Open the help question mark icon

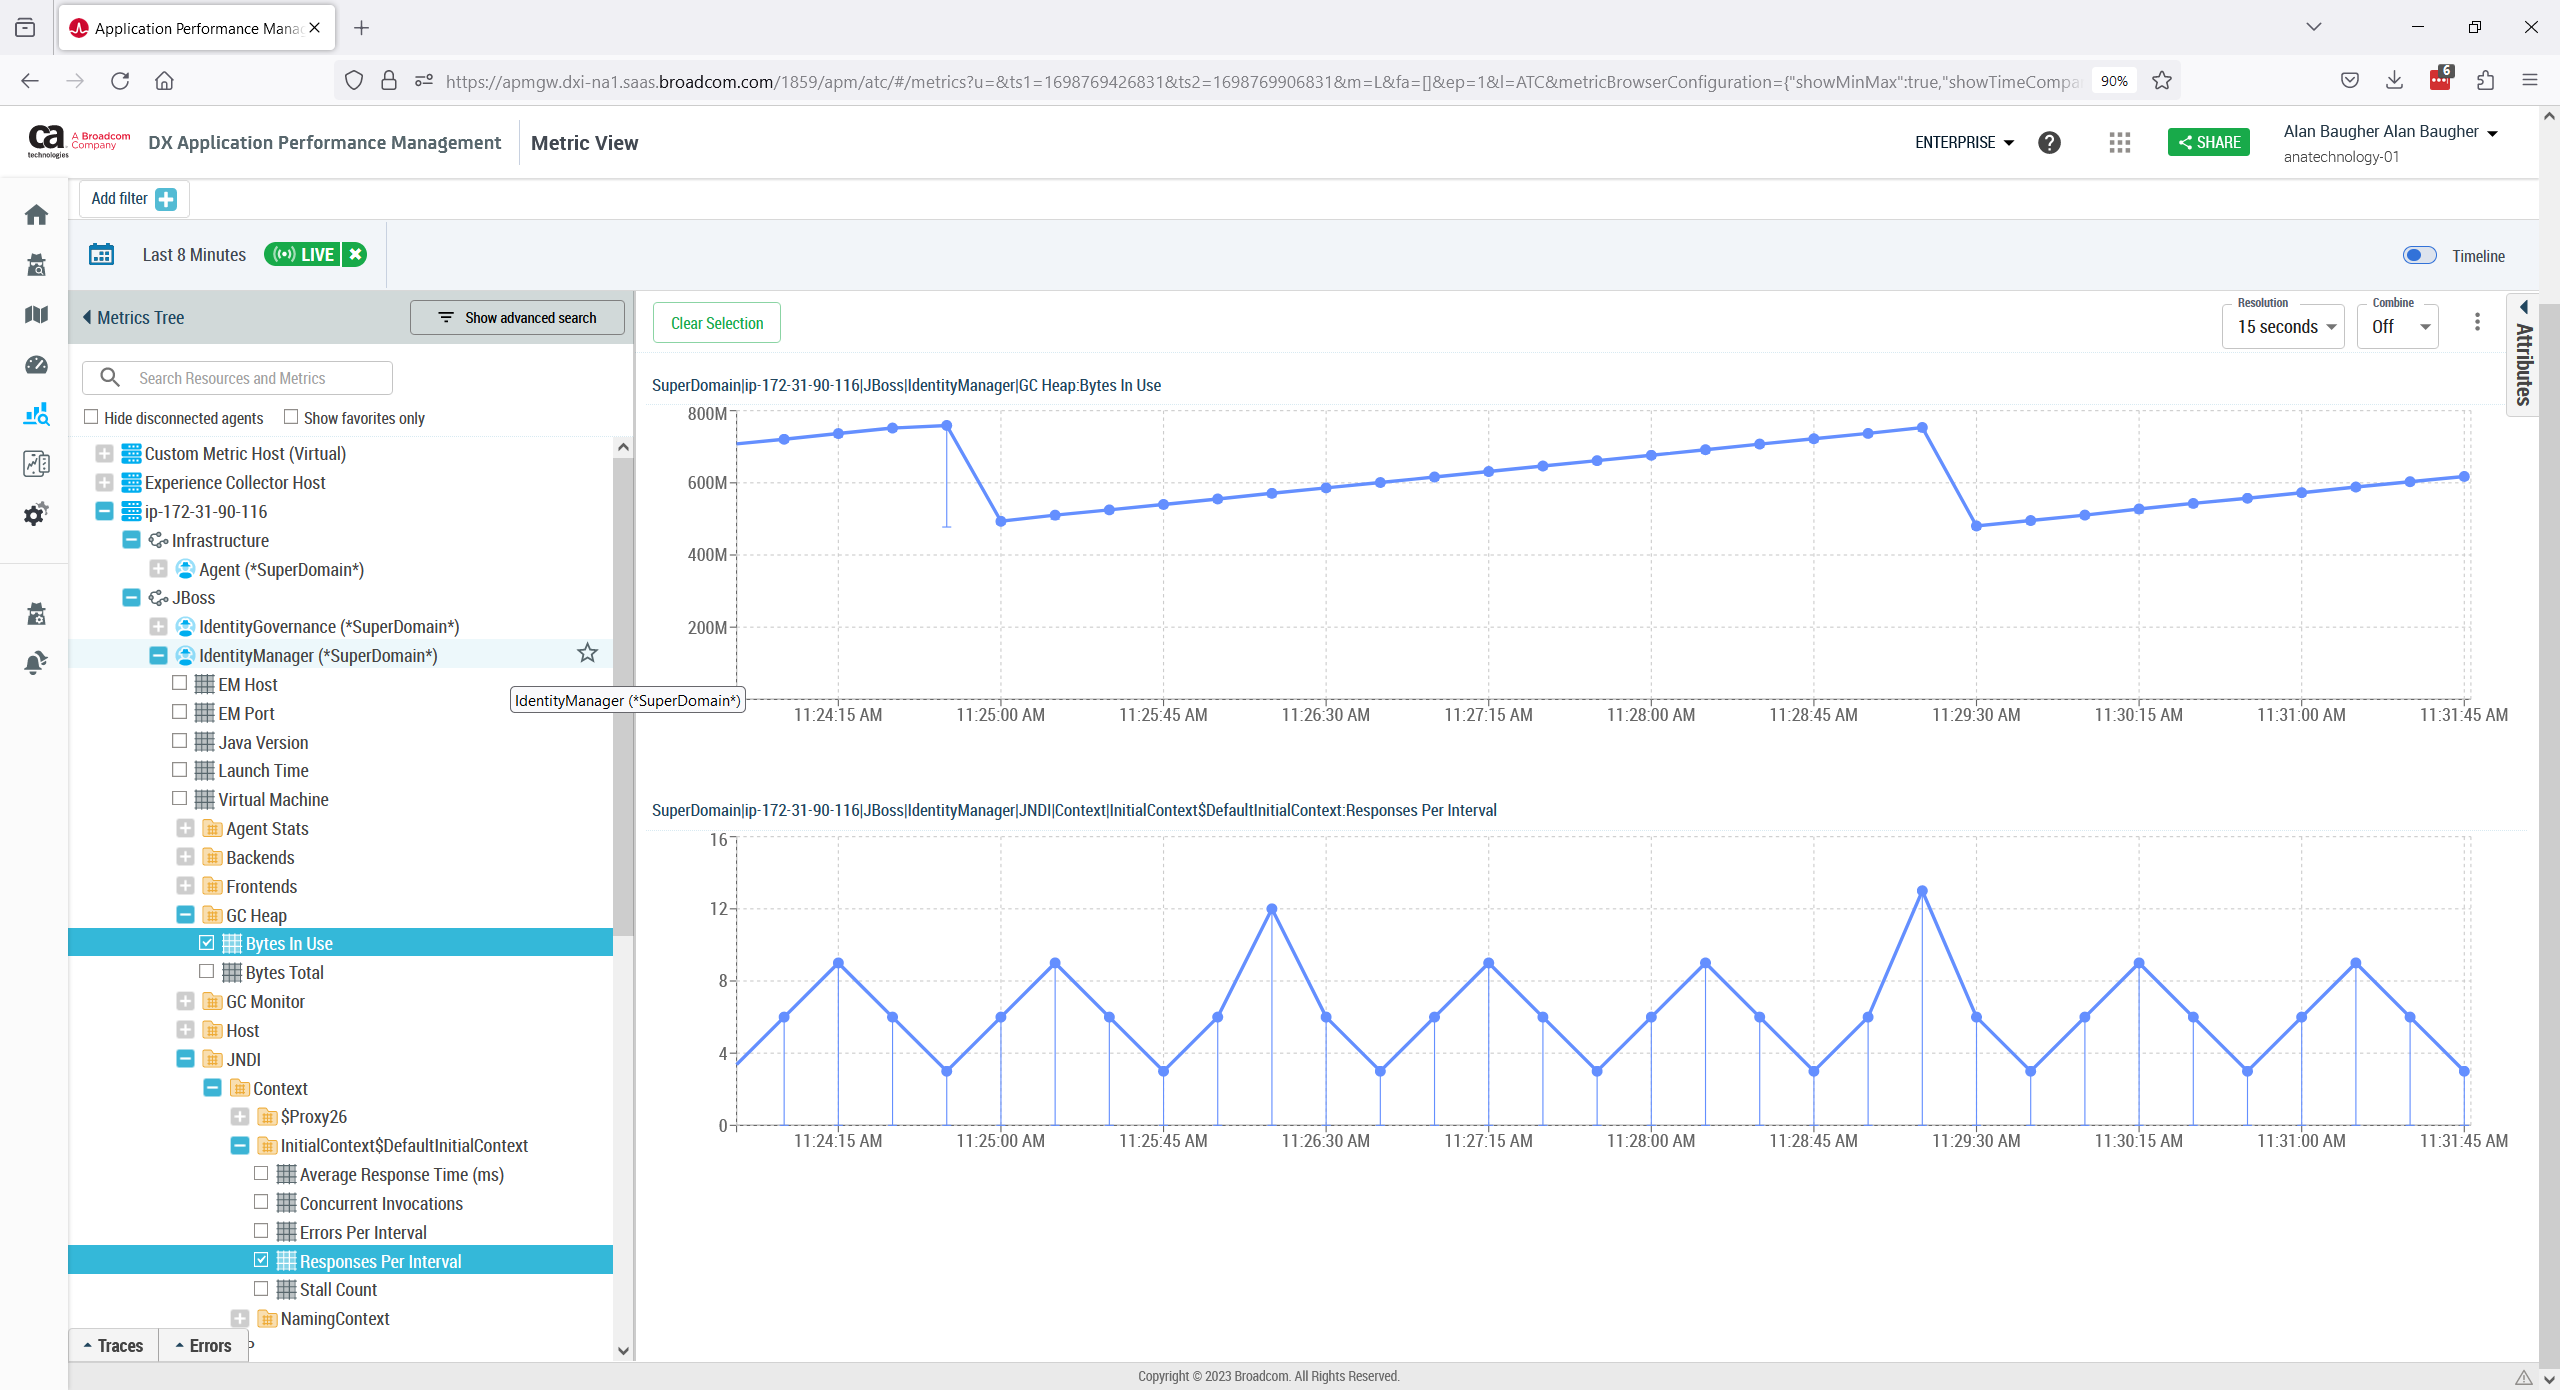coord(2049,143)
